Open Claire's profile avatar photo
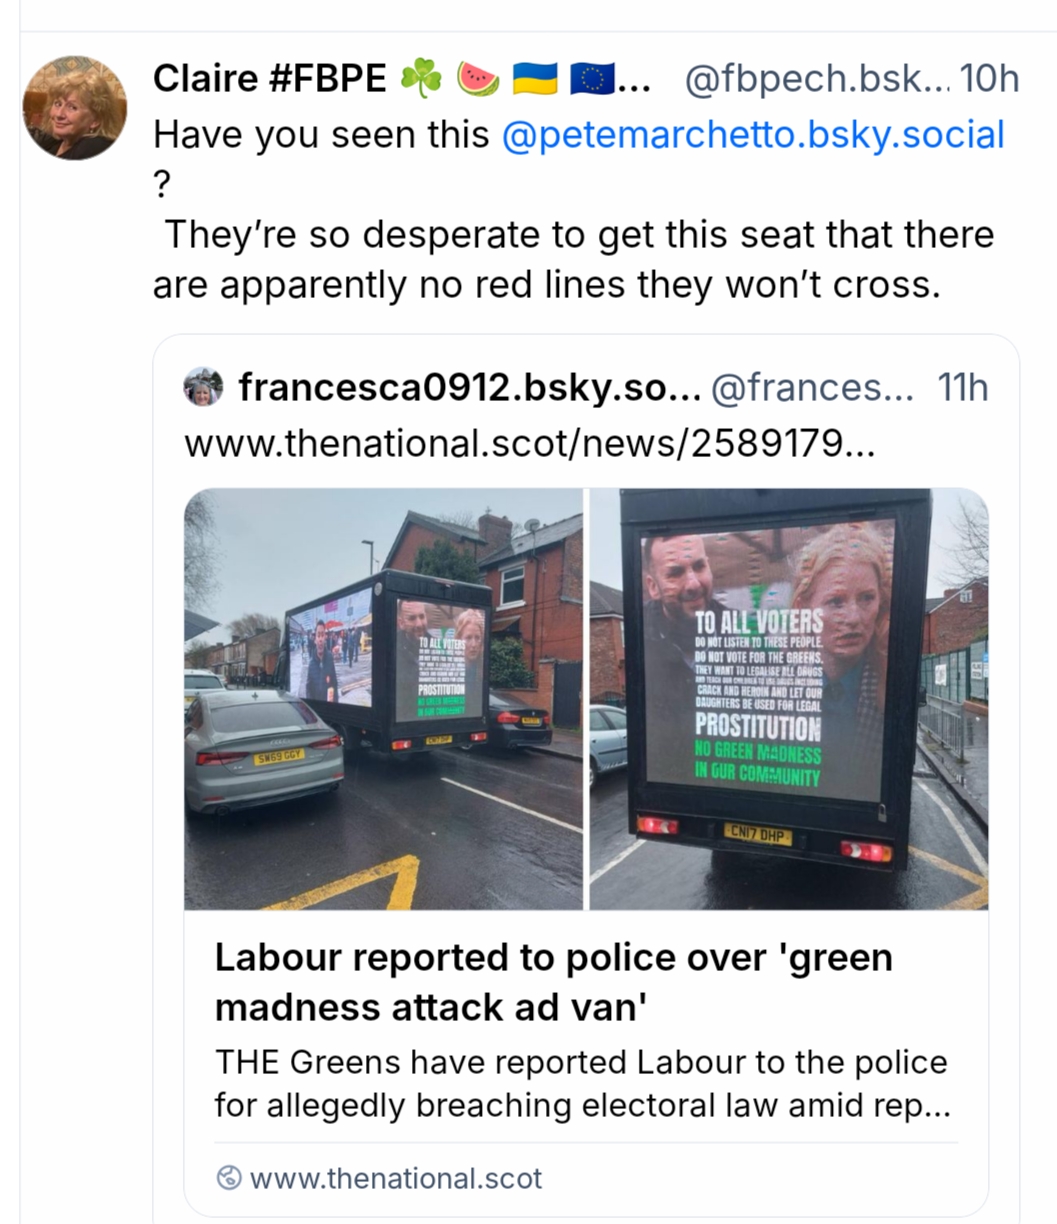 click(75, 108)
